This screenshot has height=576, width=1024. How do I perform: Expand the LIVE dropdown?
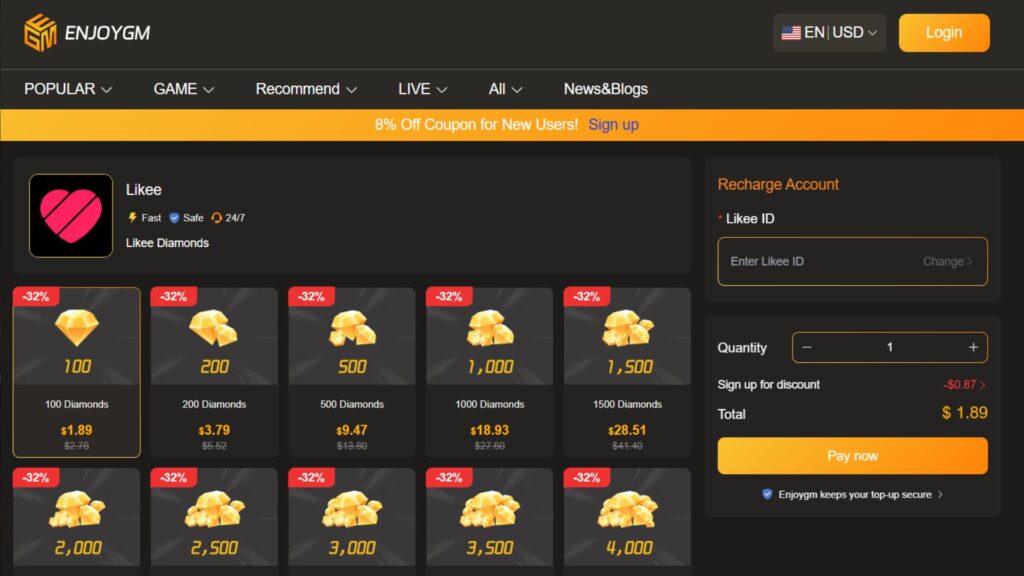point(420,89)
